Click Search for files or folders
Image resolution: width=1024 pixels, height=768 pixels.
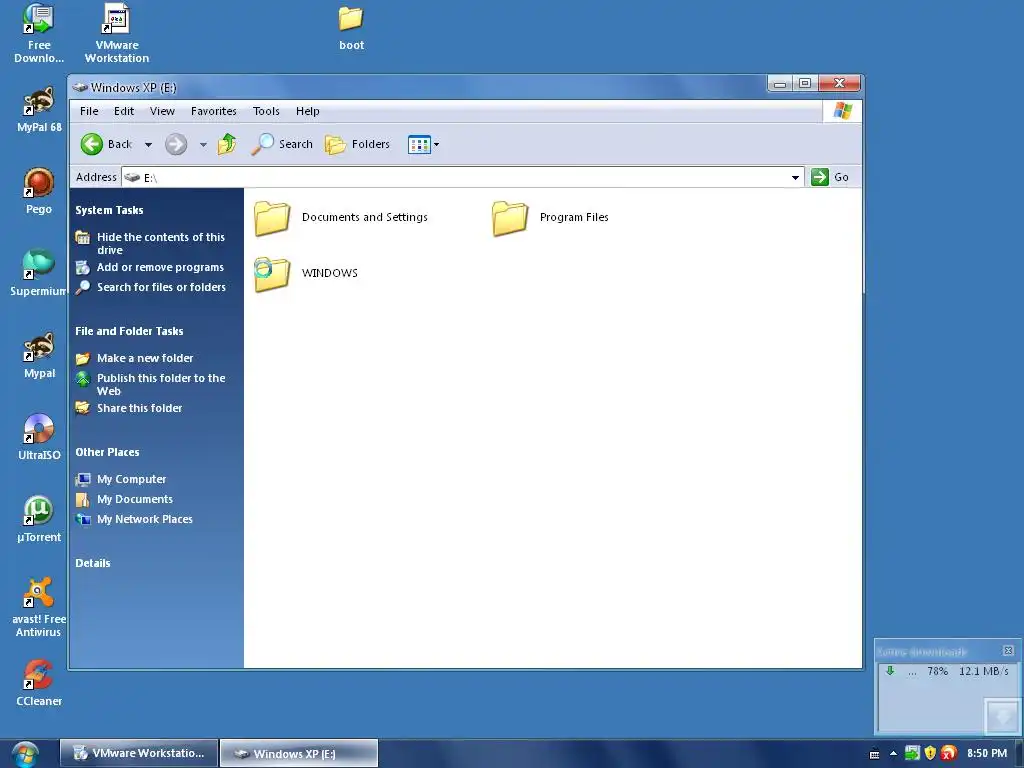click(161, 287)
